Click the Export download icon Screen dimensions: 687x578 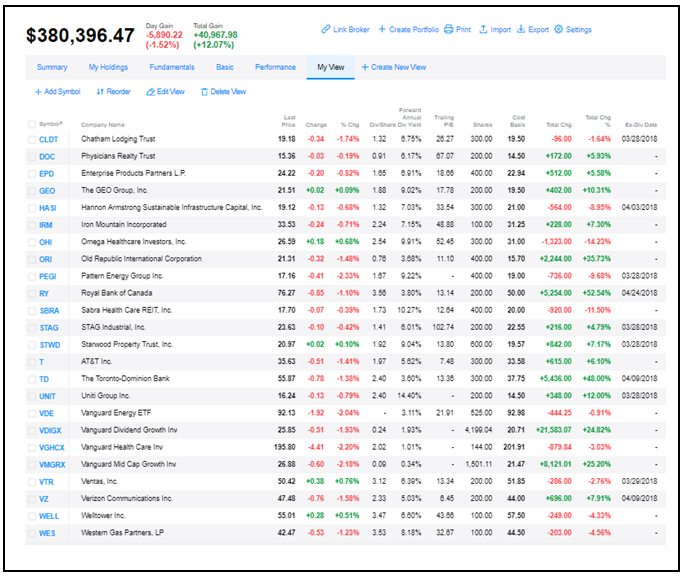(x=521, y=29)
